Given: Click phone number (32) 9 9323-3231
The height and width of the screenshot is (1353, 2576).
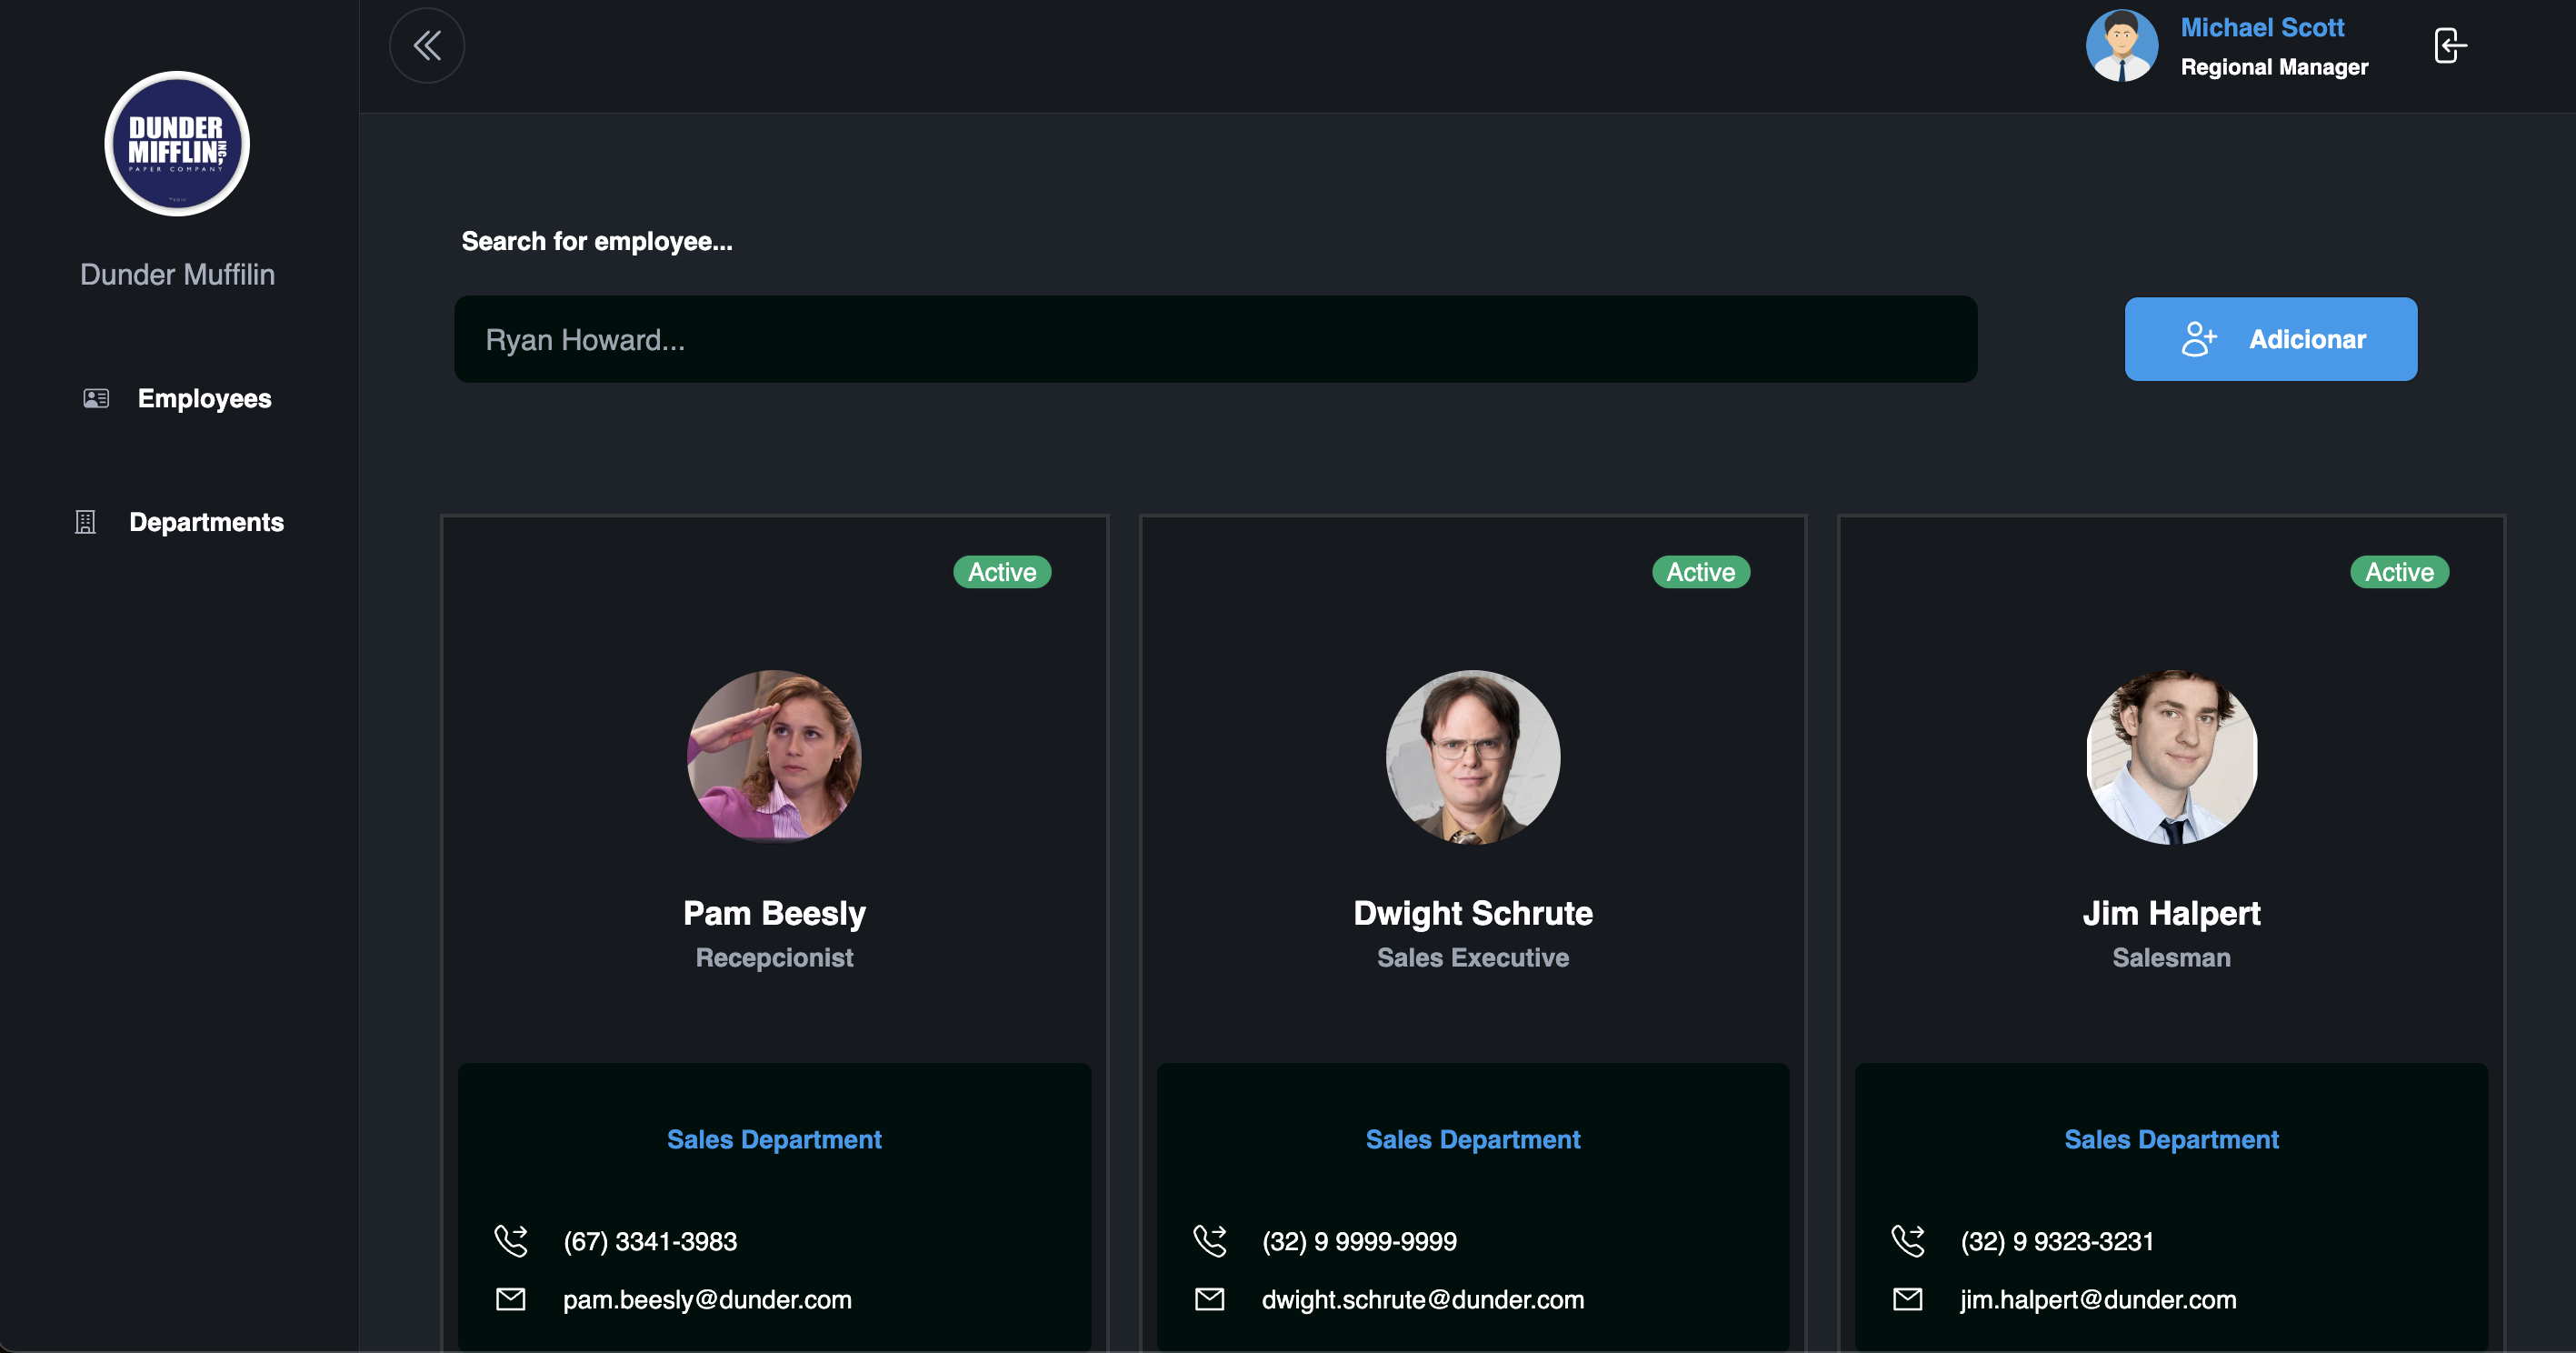Looking at the screenshot, I should click(2057, 1241).
